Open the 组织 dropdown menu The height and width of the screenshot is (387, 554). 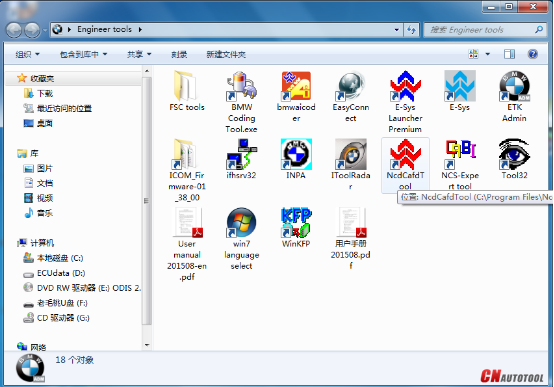point(27,54)
